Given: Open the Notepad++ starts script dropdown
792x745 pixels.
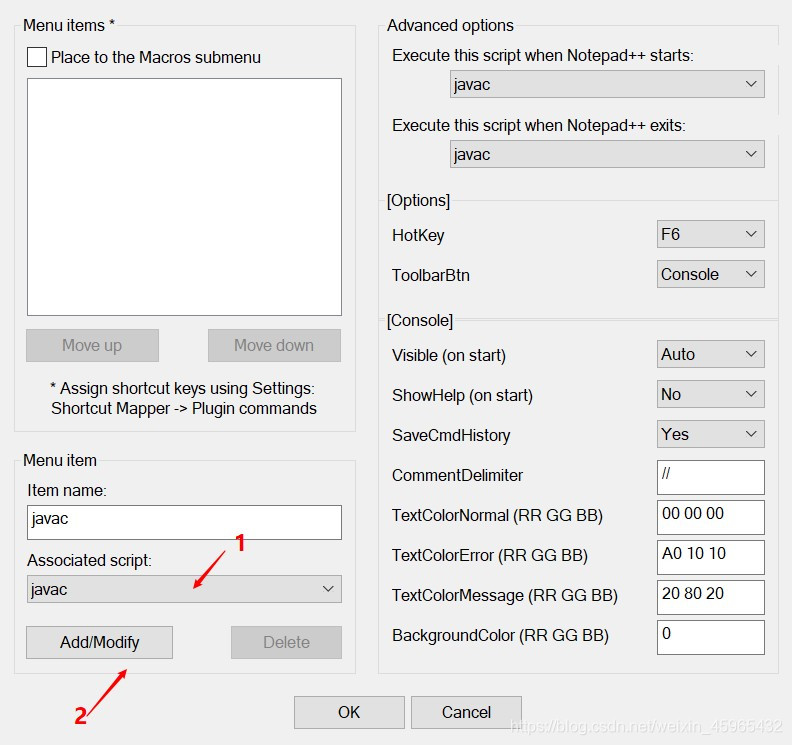Looking at the screenshot, I should [607, 84].
